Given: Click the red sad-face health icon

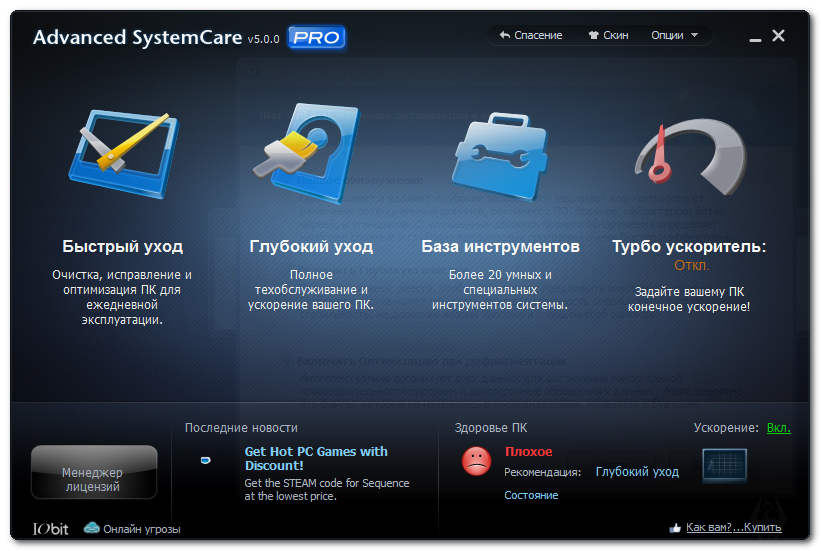Looking at the screenshot, I should [x=476, y=461].
